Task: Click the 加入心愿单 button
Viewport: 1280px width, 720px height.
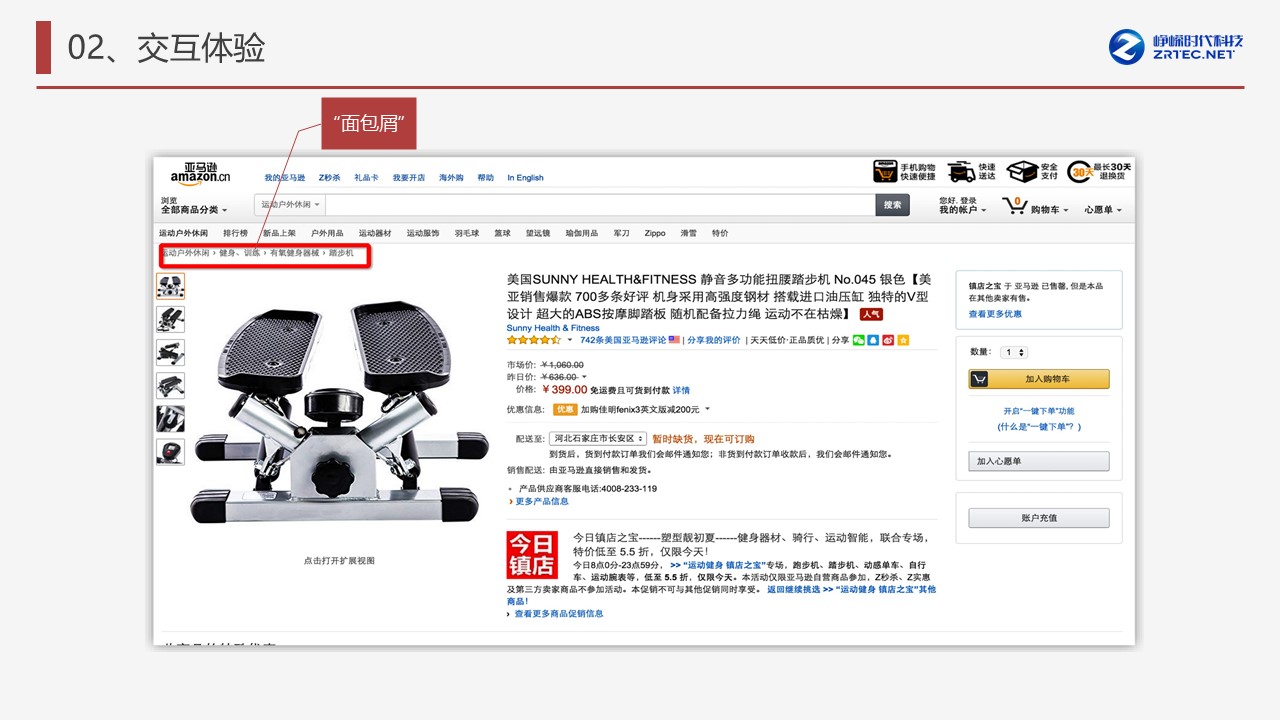Action: (x=1038, y=461)
